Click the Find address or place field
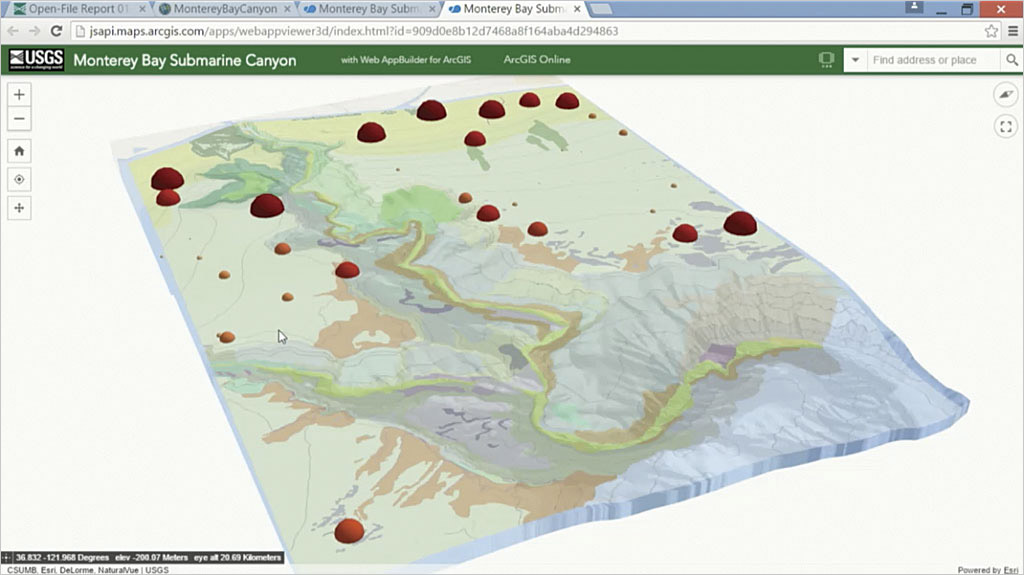 (x=933, y=60)
